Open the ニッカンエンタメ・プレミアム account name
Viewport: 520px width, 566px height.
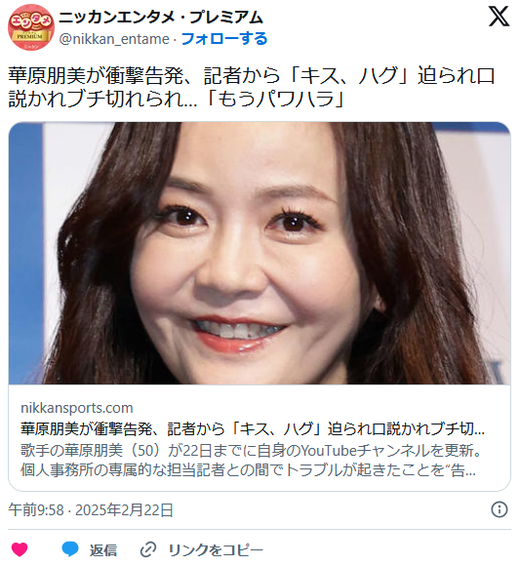[161, 18]
